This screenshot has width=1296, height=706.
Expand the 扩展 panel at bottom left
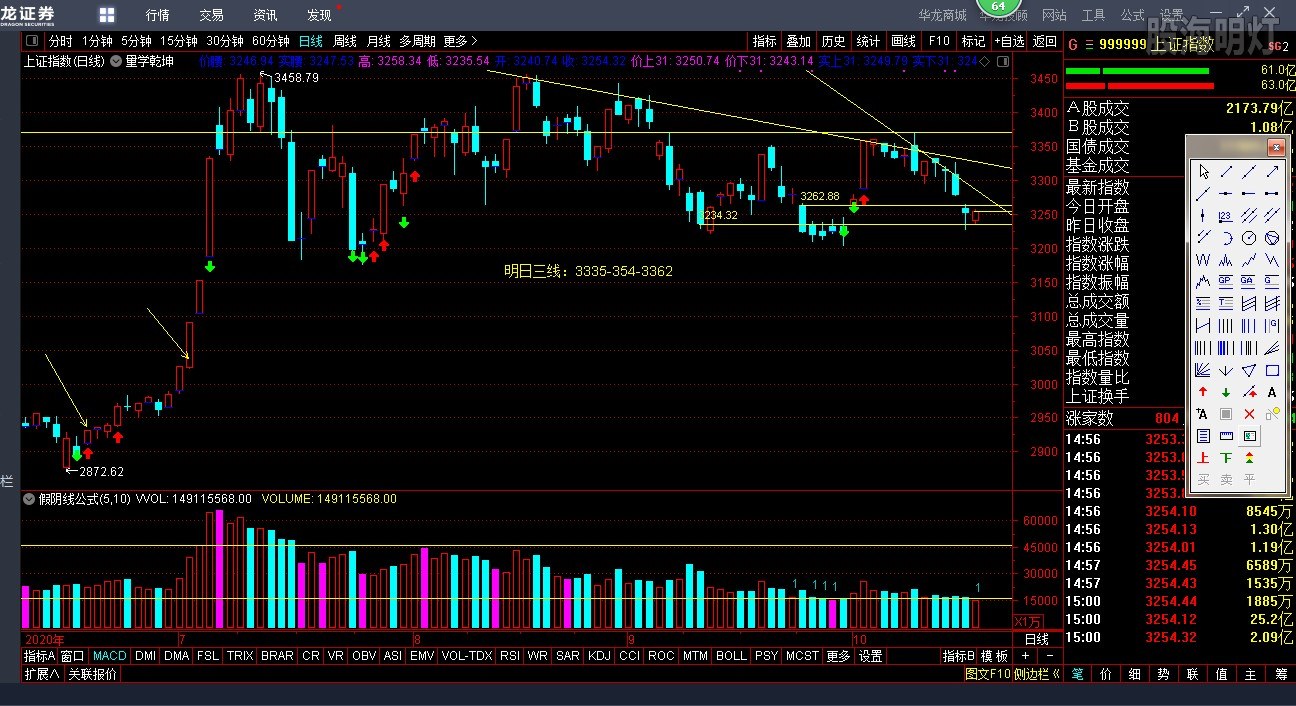42,674
